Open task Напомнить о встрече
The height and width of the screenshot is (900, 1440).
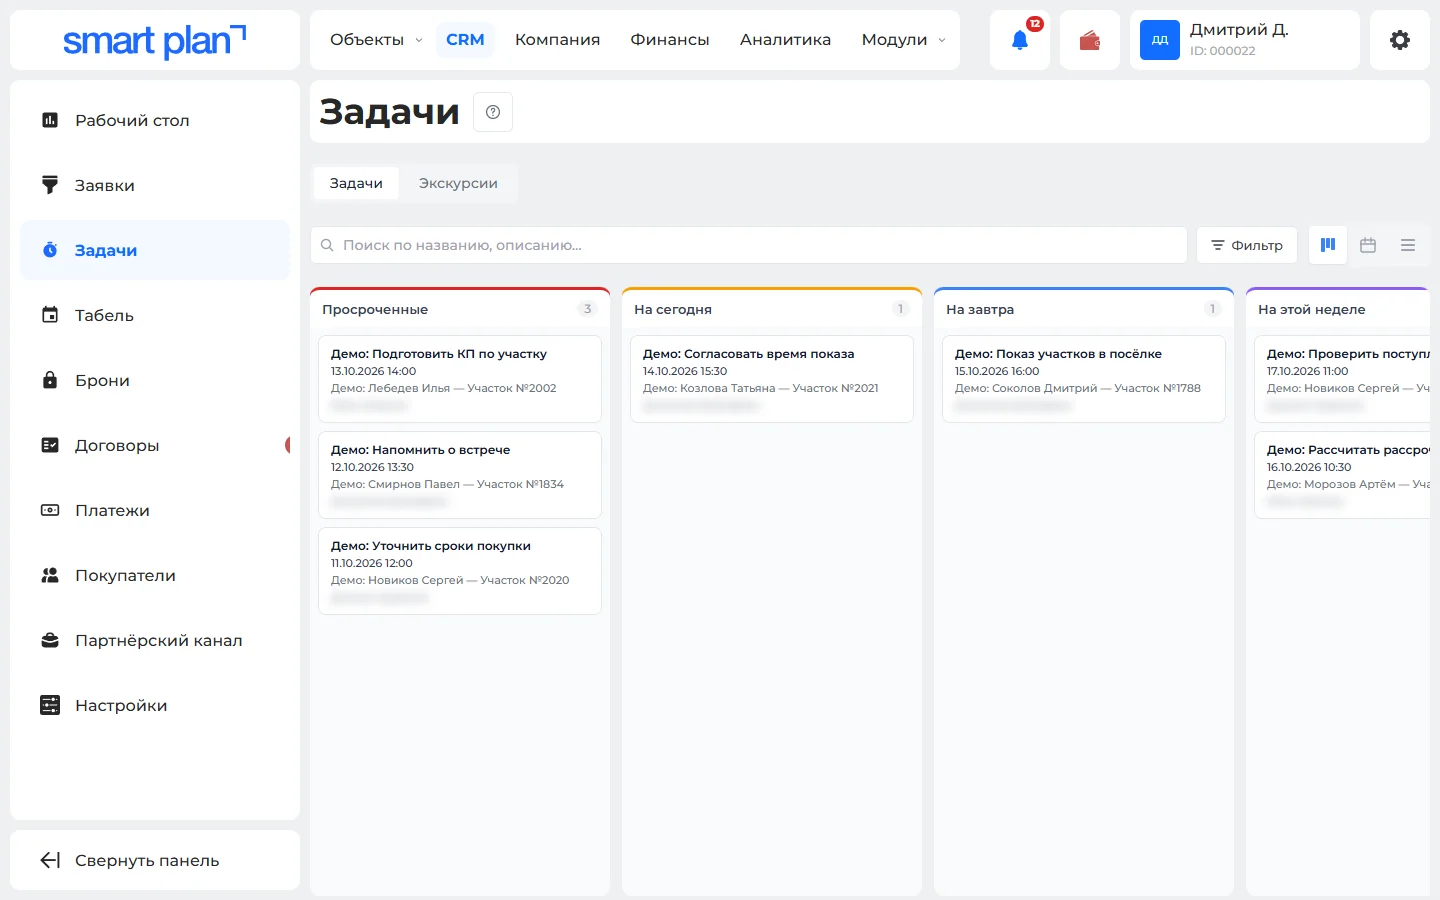(460, 474)
